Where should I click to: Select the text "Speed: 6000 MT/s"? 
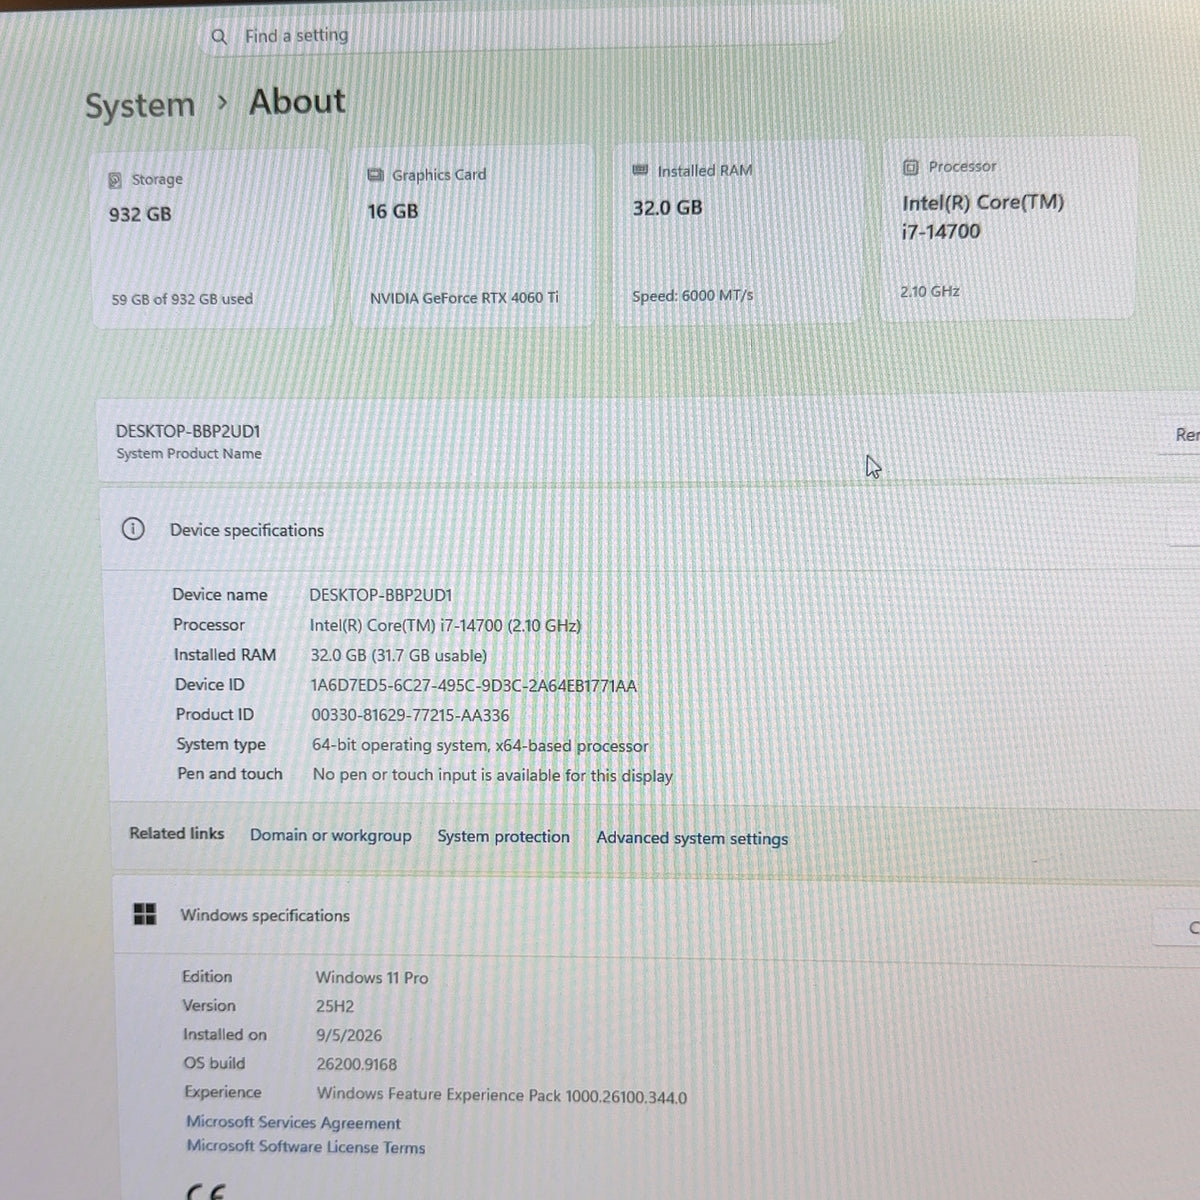click(693, 296)
